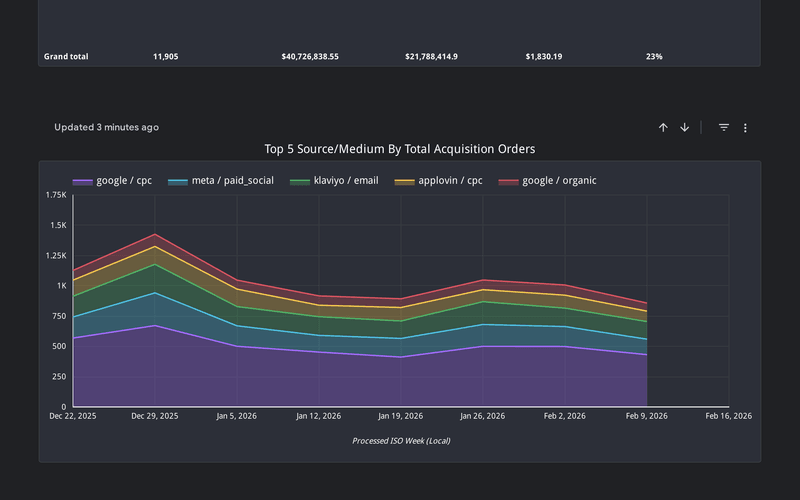Select the chart title Top 5 Source/Medium

point(399,149)
